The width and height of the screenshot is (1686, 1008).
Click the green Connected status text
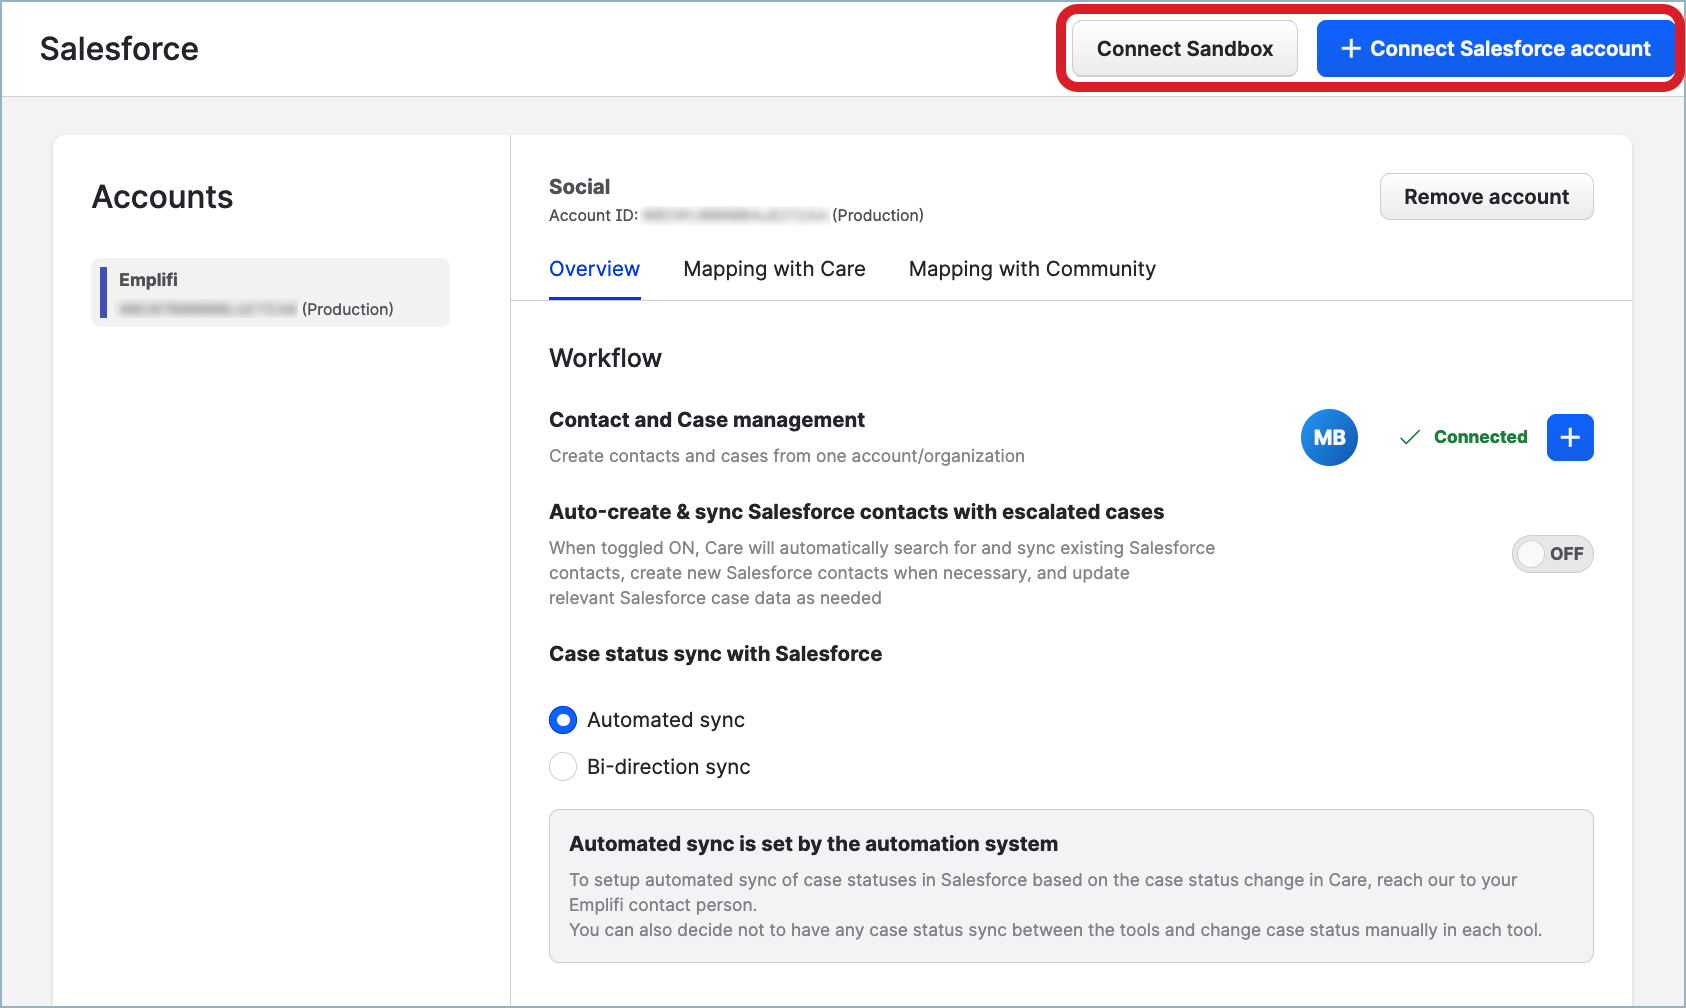coord(1480,437)
